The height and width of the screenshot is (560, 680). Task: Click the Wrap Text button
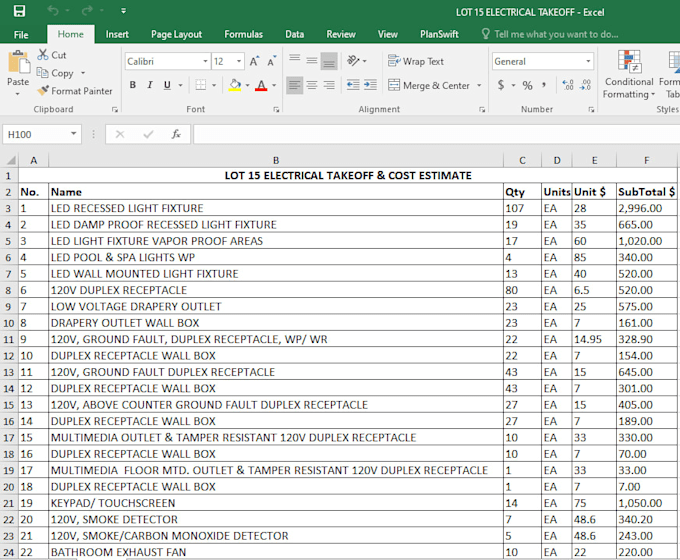[416, 61]
